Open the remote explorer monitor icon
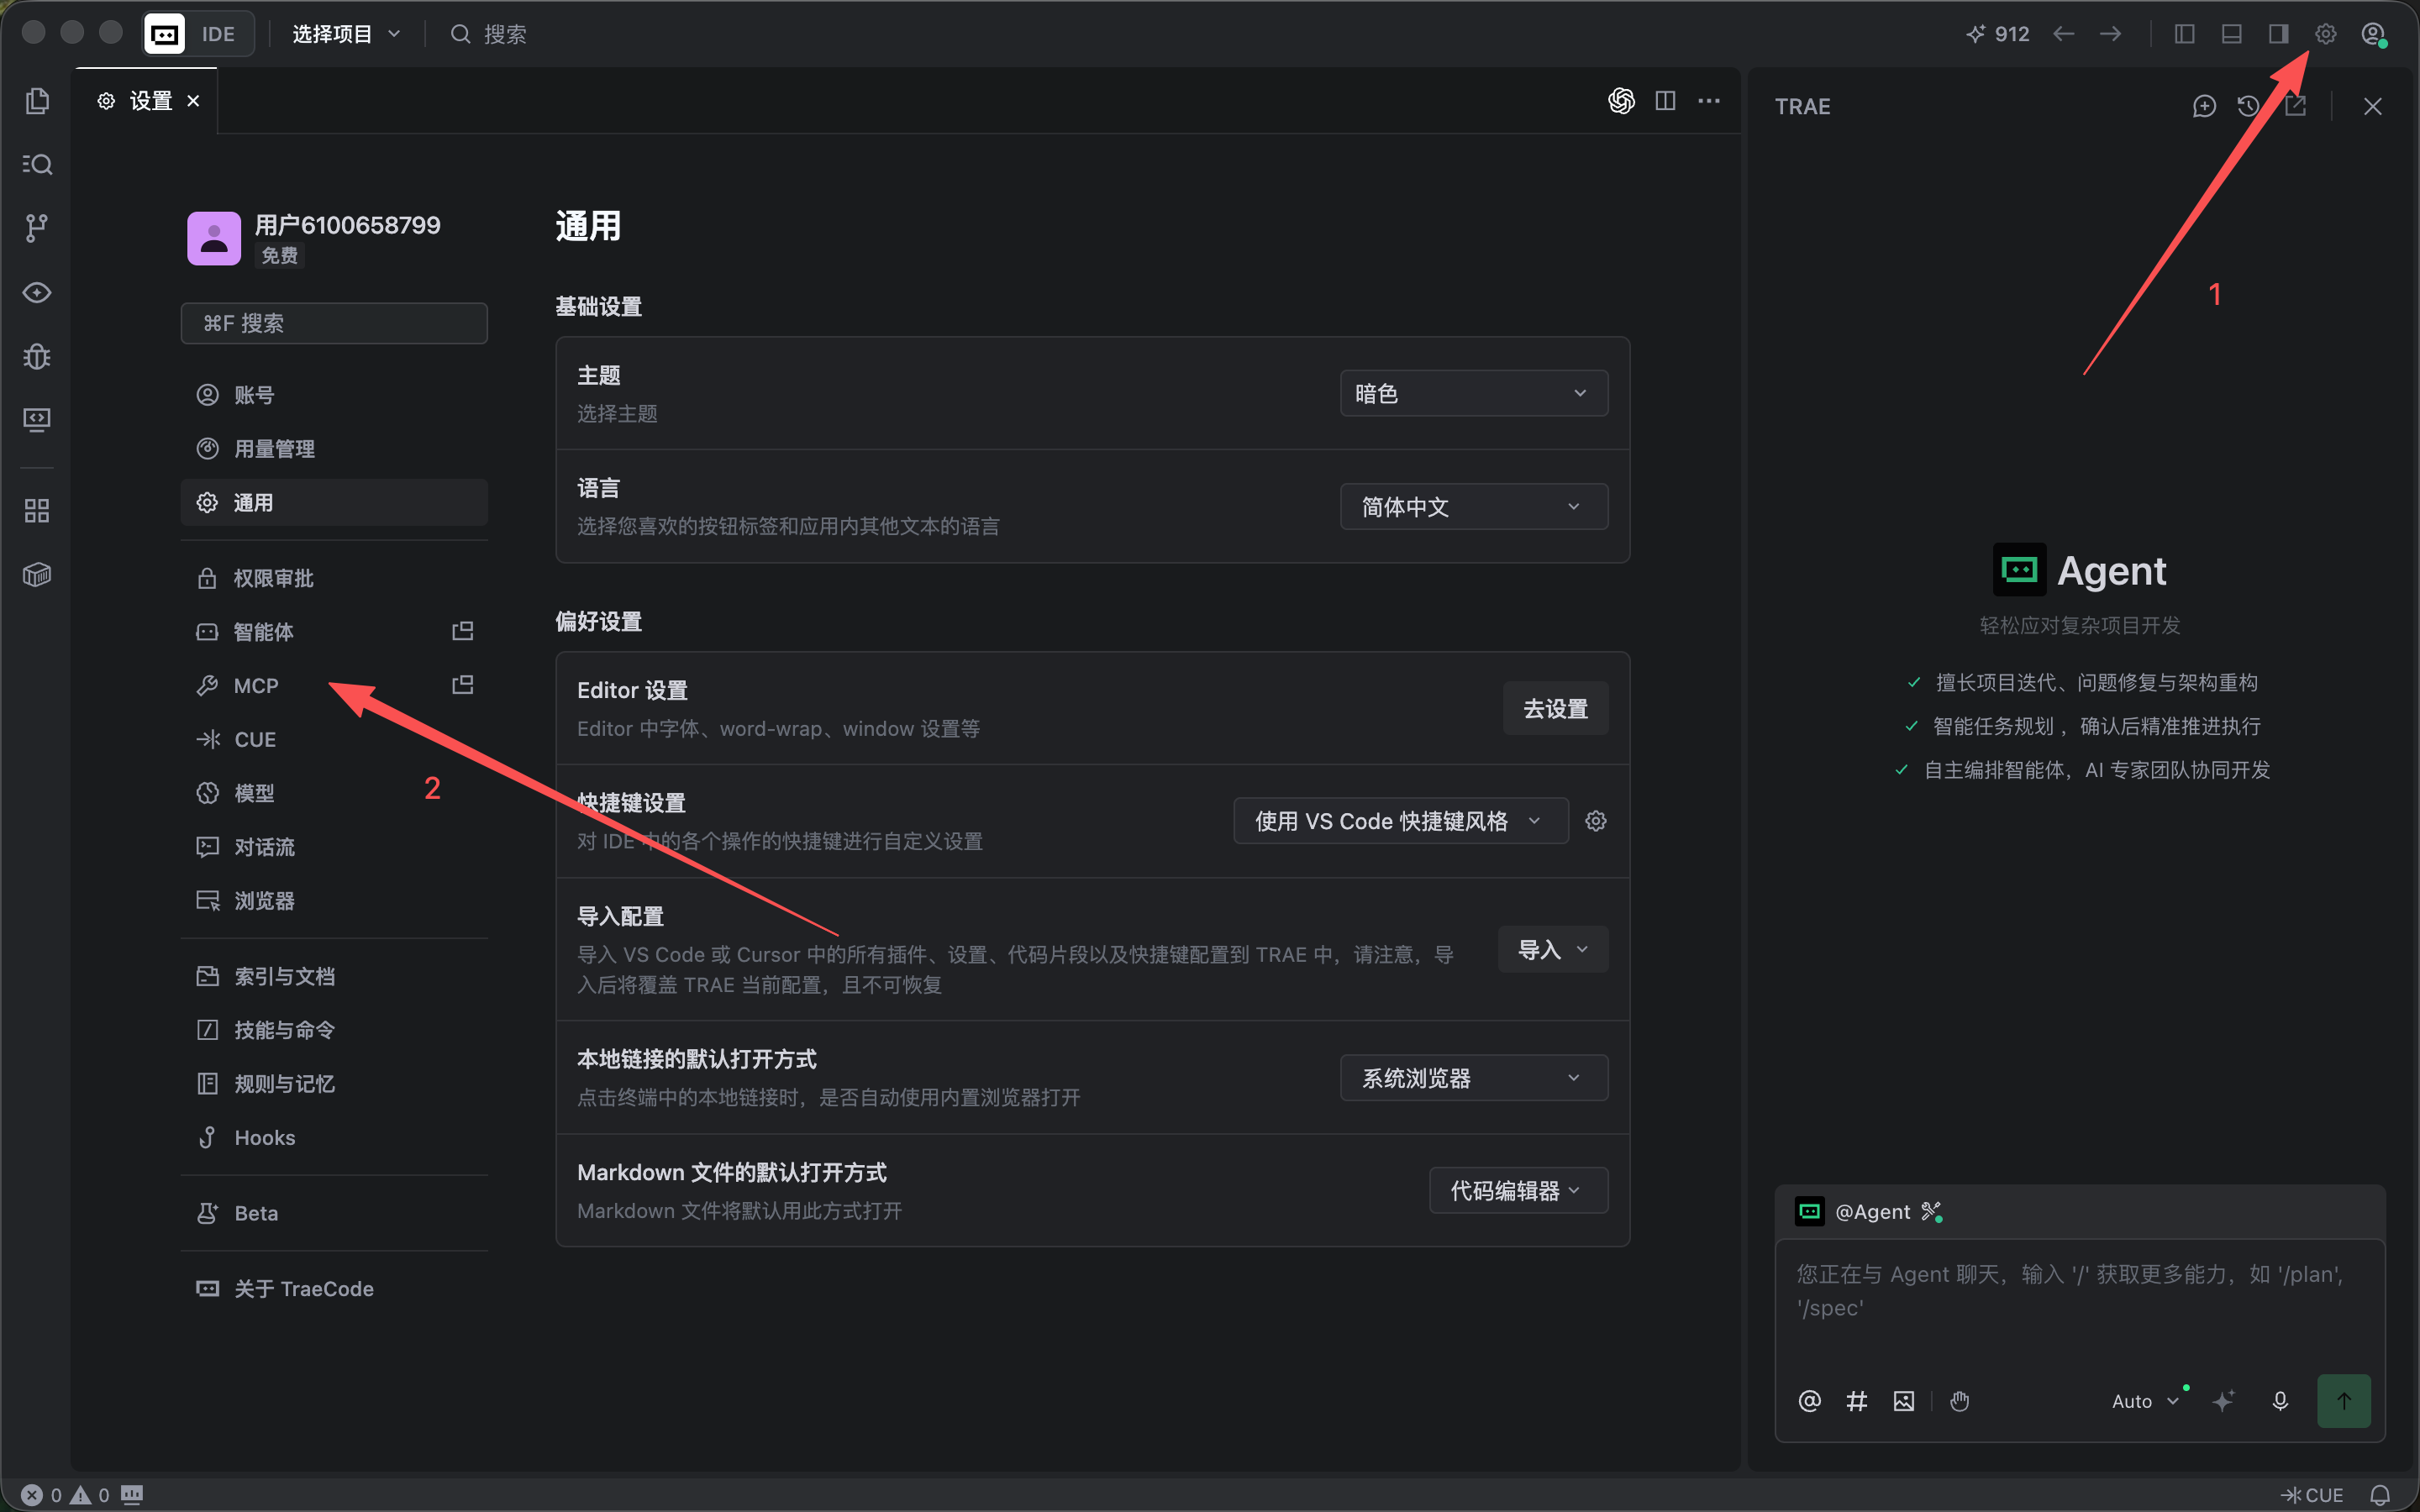This screenshot has height=1512, width=2420. (x=37, y=419)
